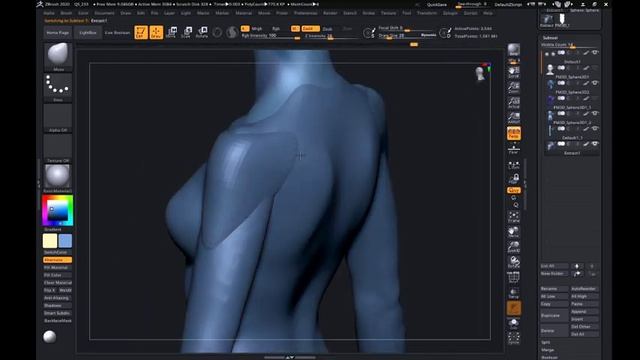Viewport: 640px width, 360px height.
Task: Expand the Boolean section
Action: coord(549,357)
